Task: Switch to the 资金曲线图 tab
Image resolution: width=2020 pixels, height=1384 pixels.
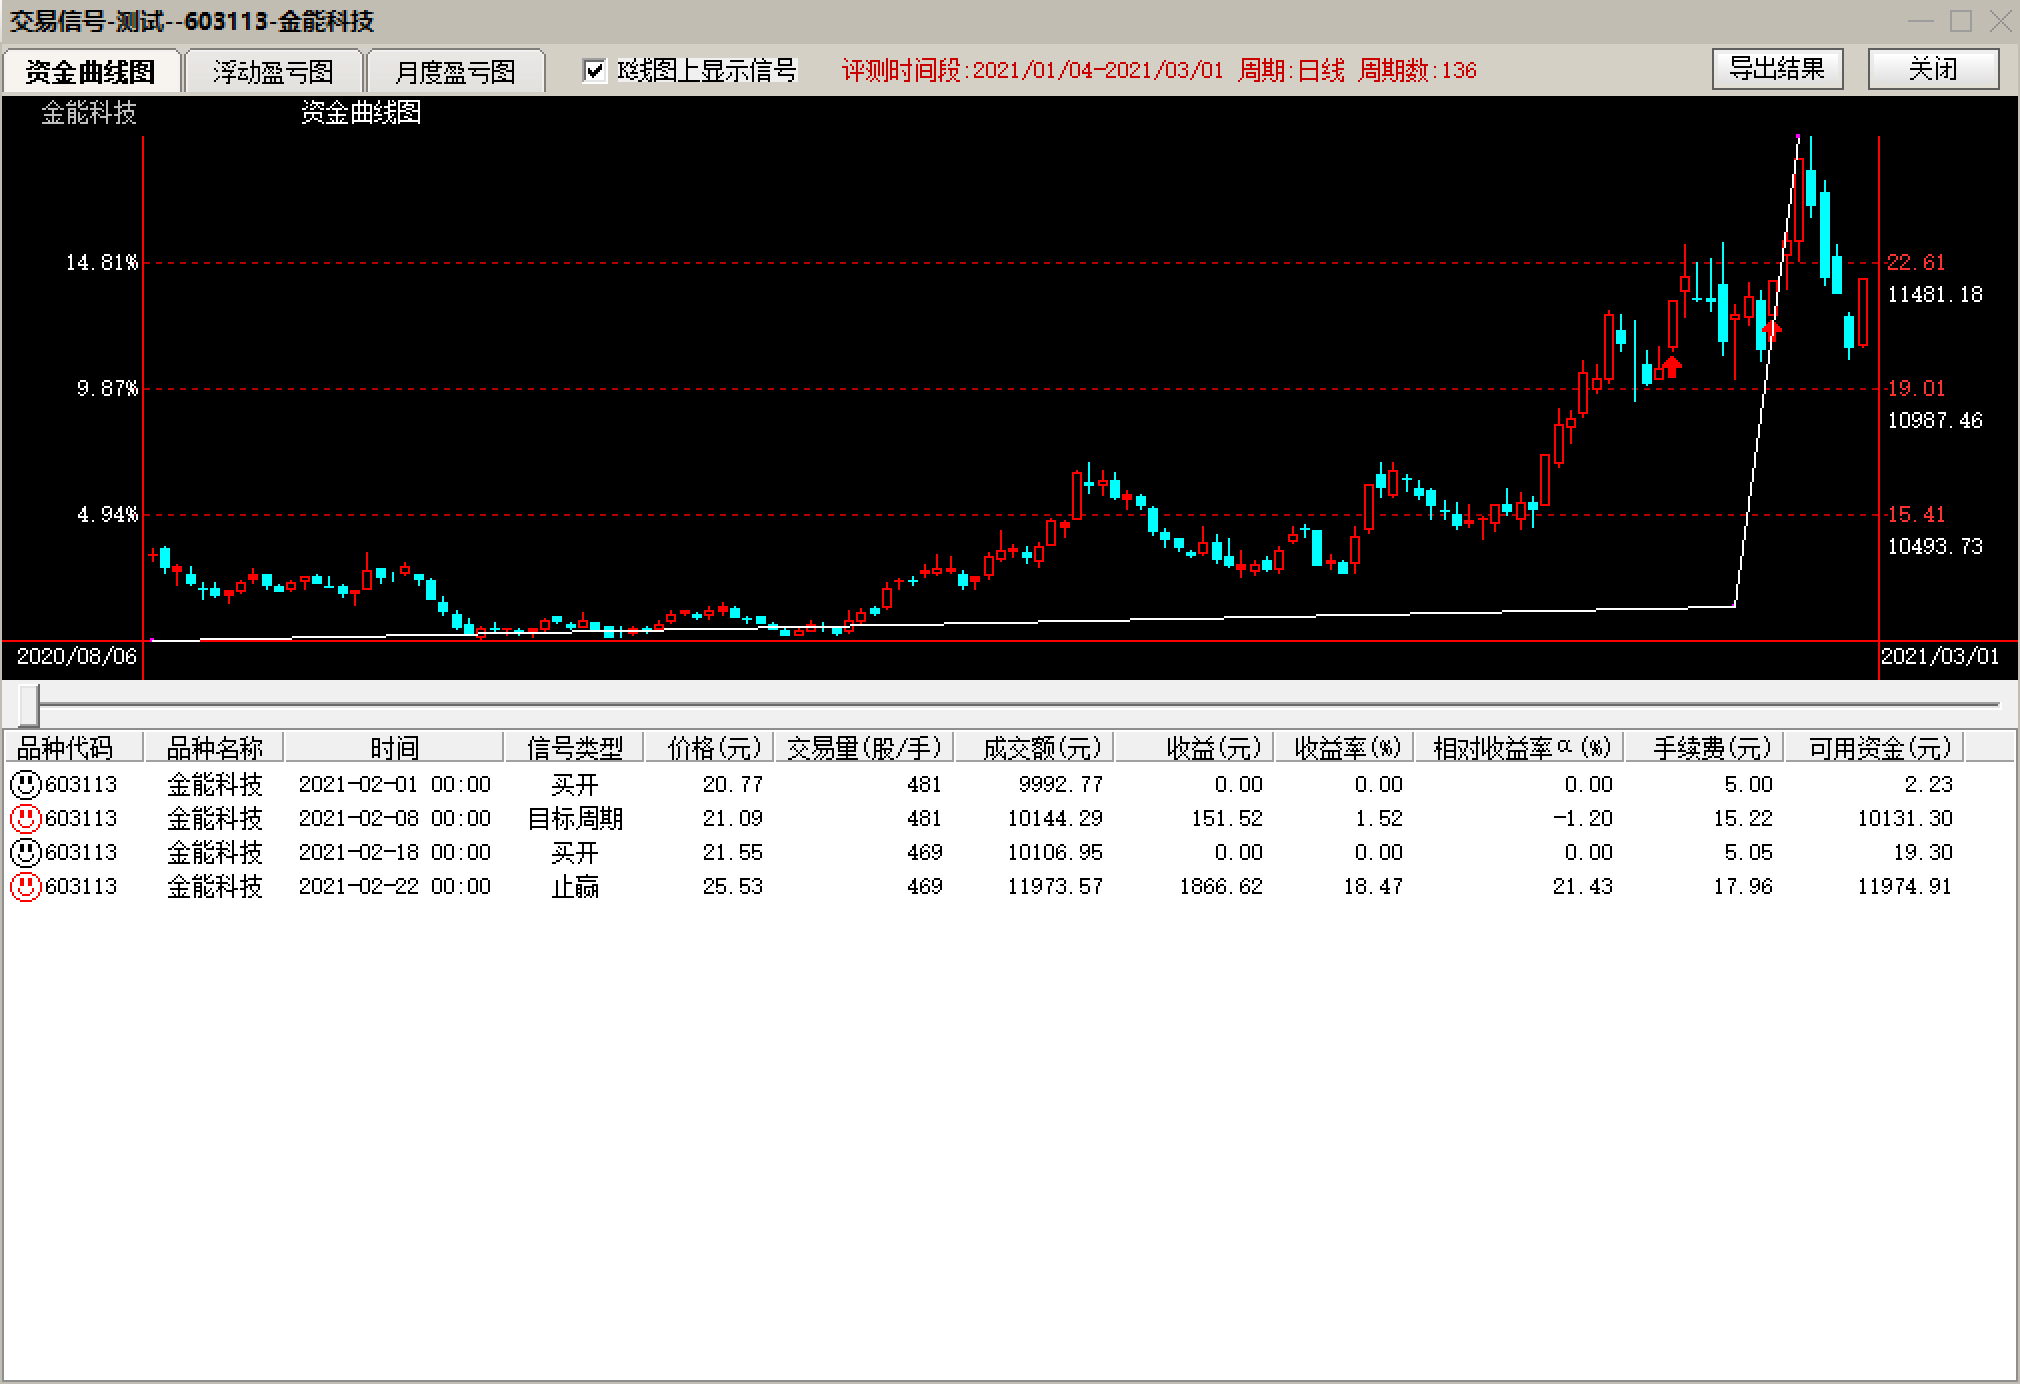Action: 91,71
